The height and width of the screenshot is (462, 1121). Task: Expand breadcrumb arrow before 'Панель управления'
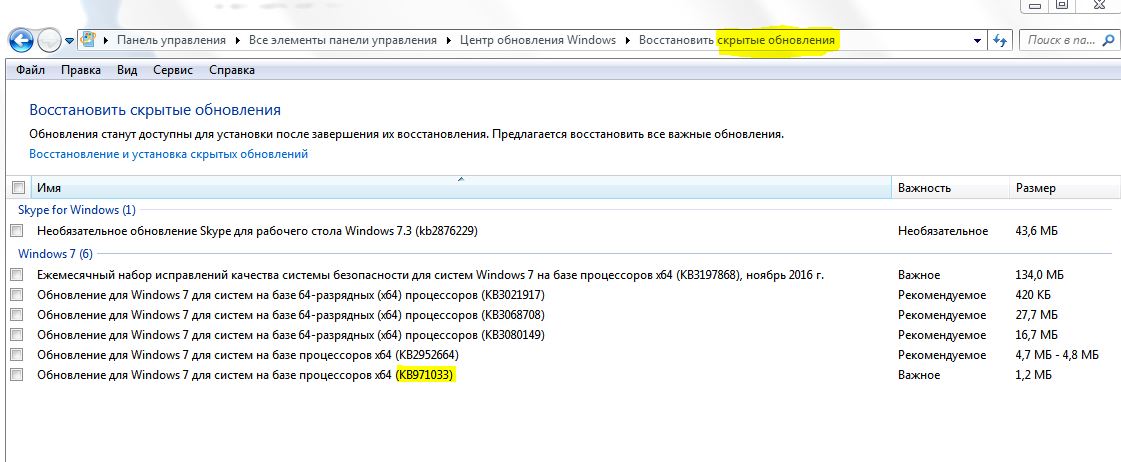coord(107,41)
